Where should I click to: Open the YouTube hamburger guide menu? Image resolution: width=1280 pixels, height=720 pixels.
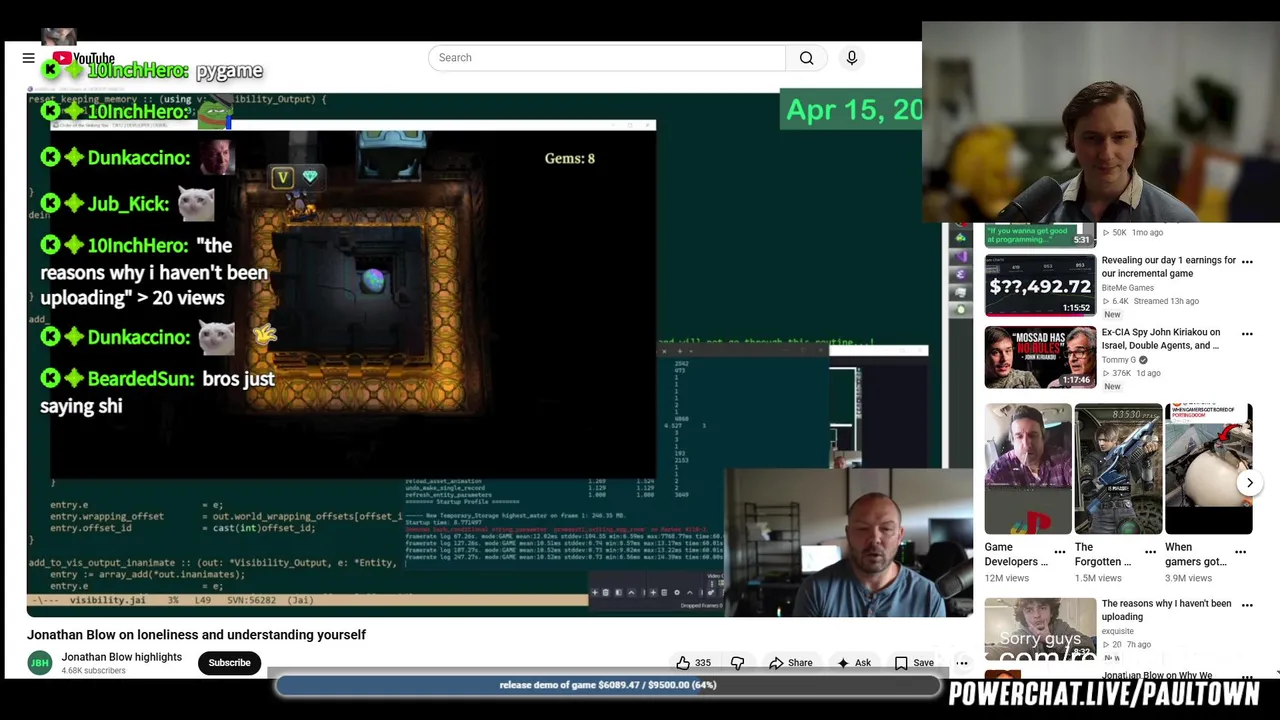tap(29, 58)
